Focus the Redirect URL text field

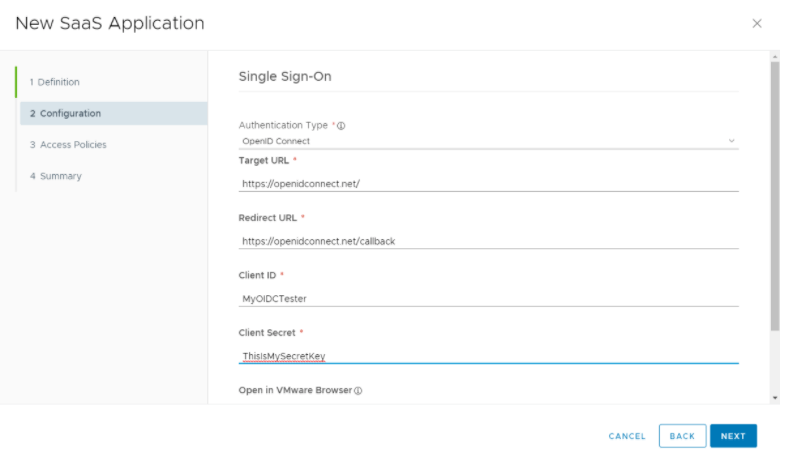[x=488, y=241]
